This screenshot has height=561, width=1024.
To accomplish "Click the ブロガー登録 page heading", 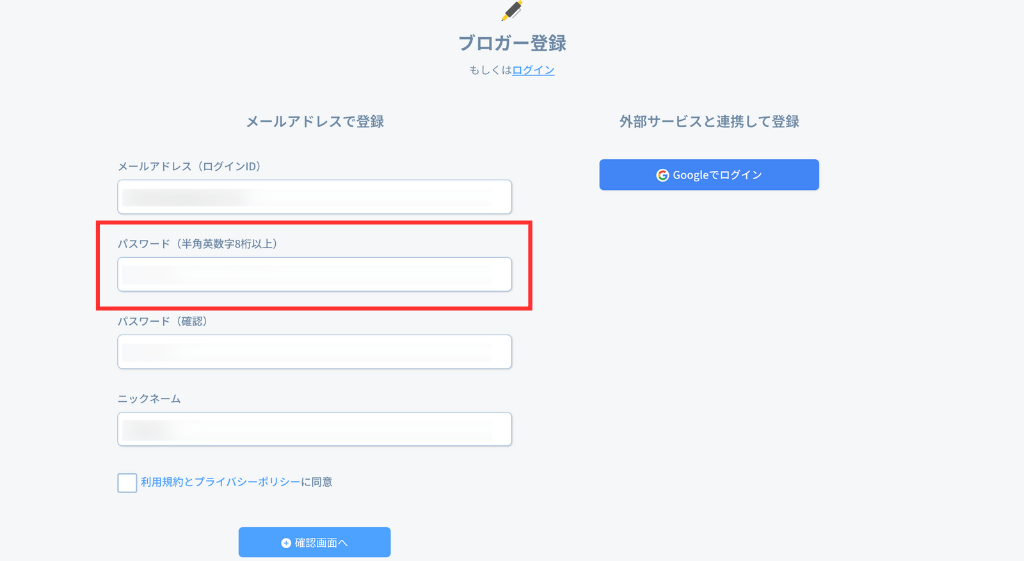I will click(512, 43).
